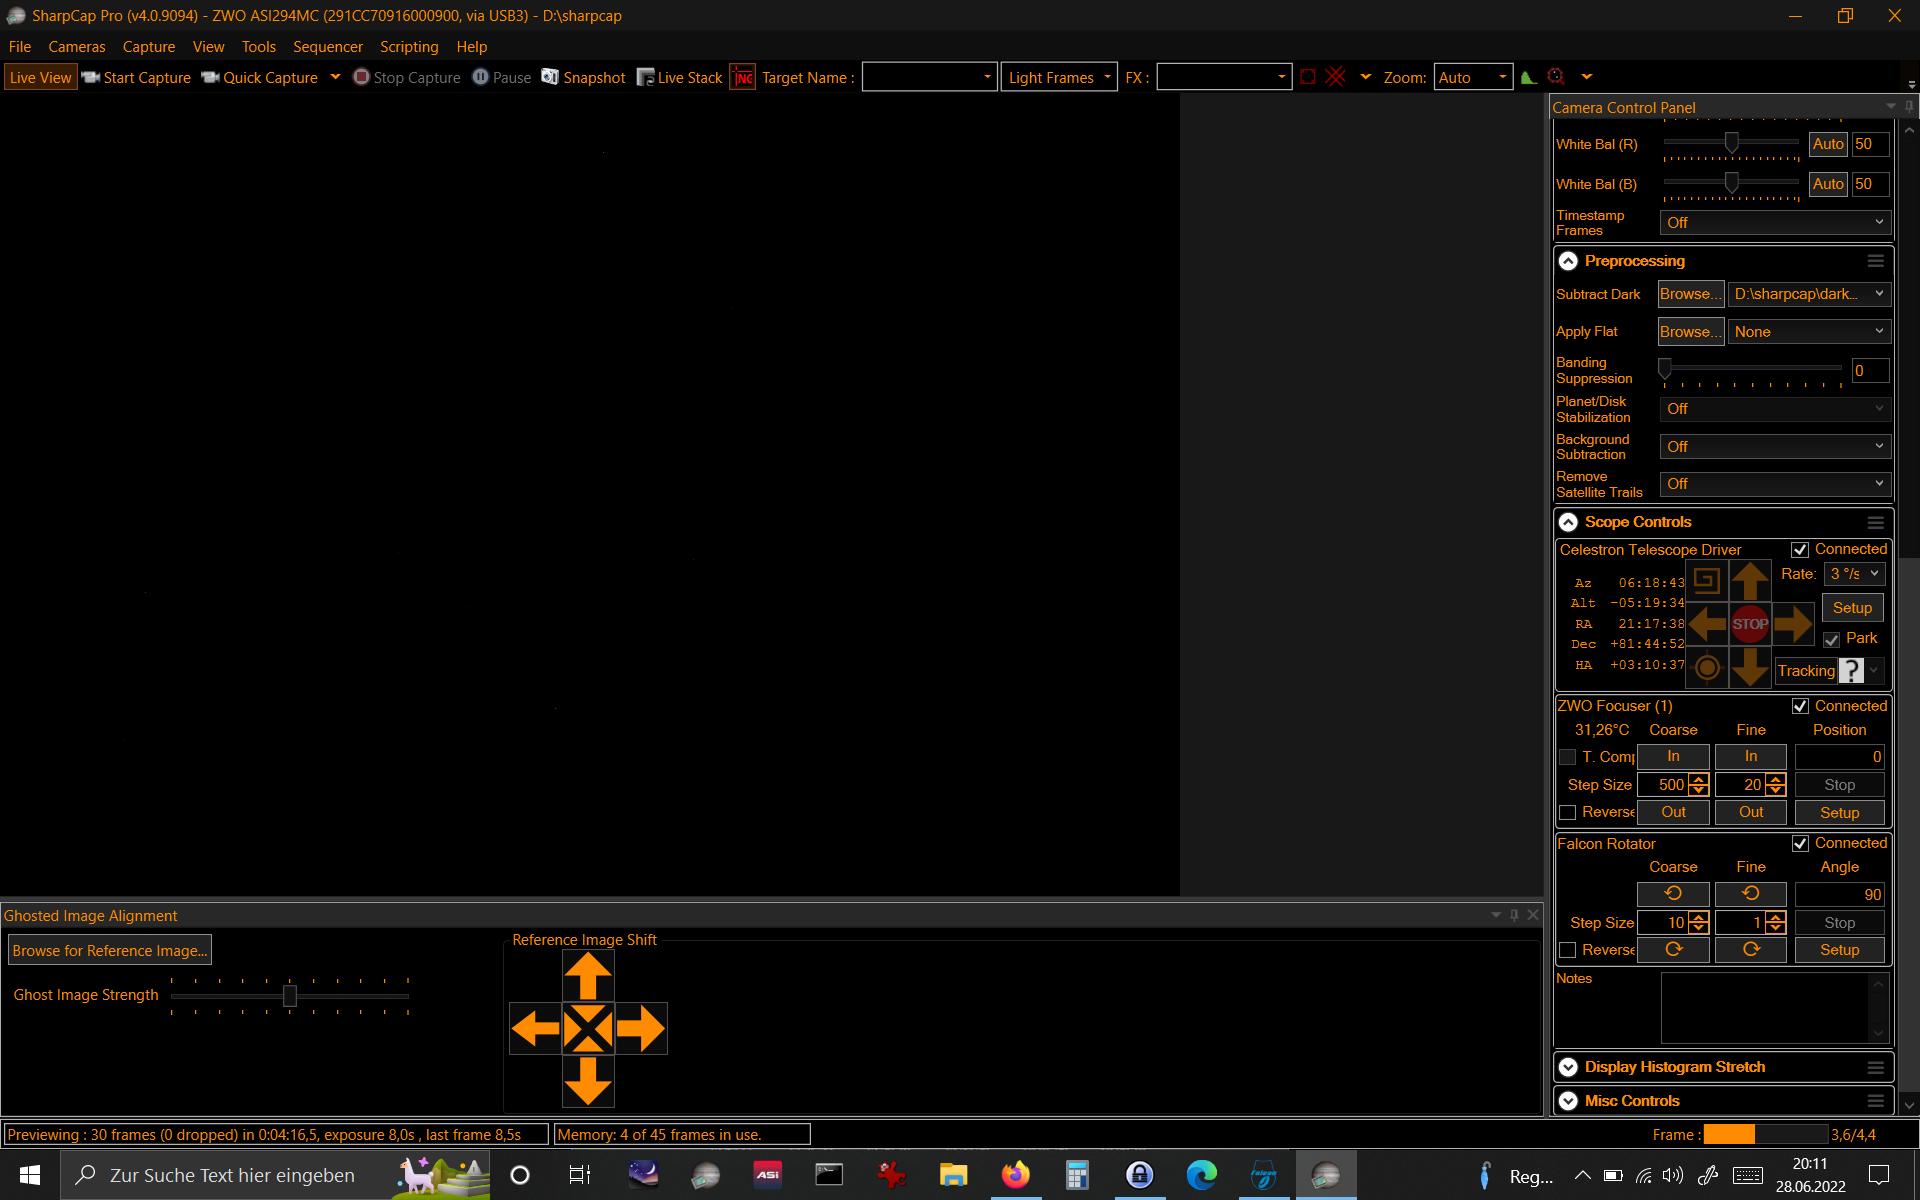Move the telescope right with the arrow

1793,624
